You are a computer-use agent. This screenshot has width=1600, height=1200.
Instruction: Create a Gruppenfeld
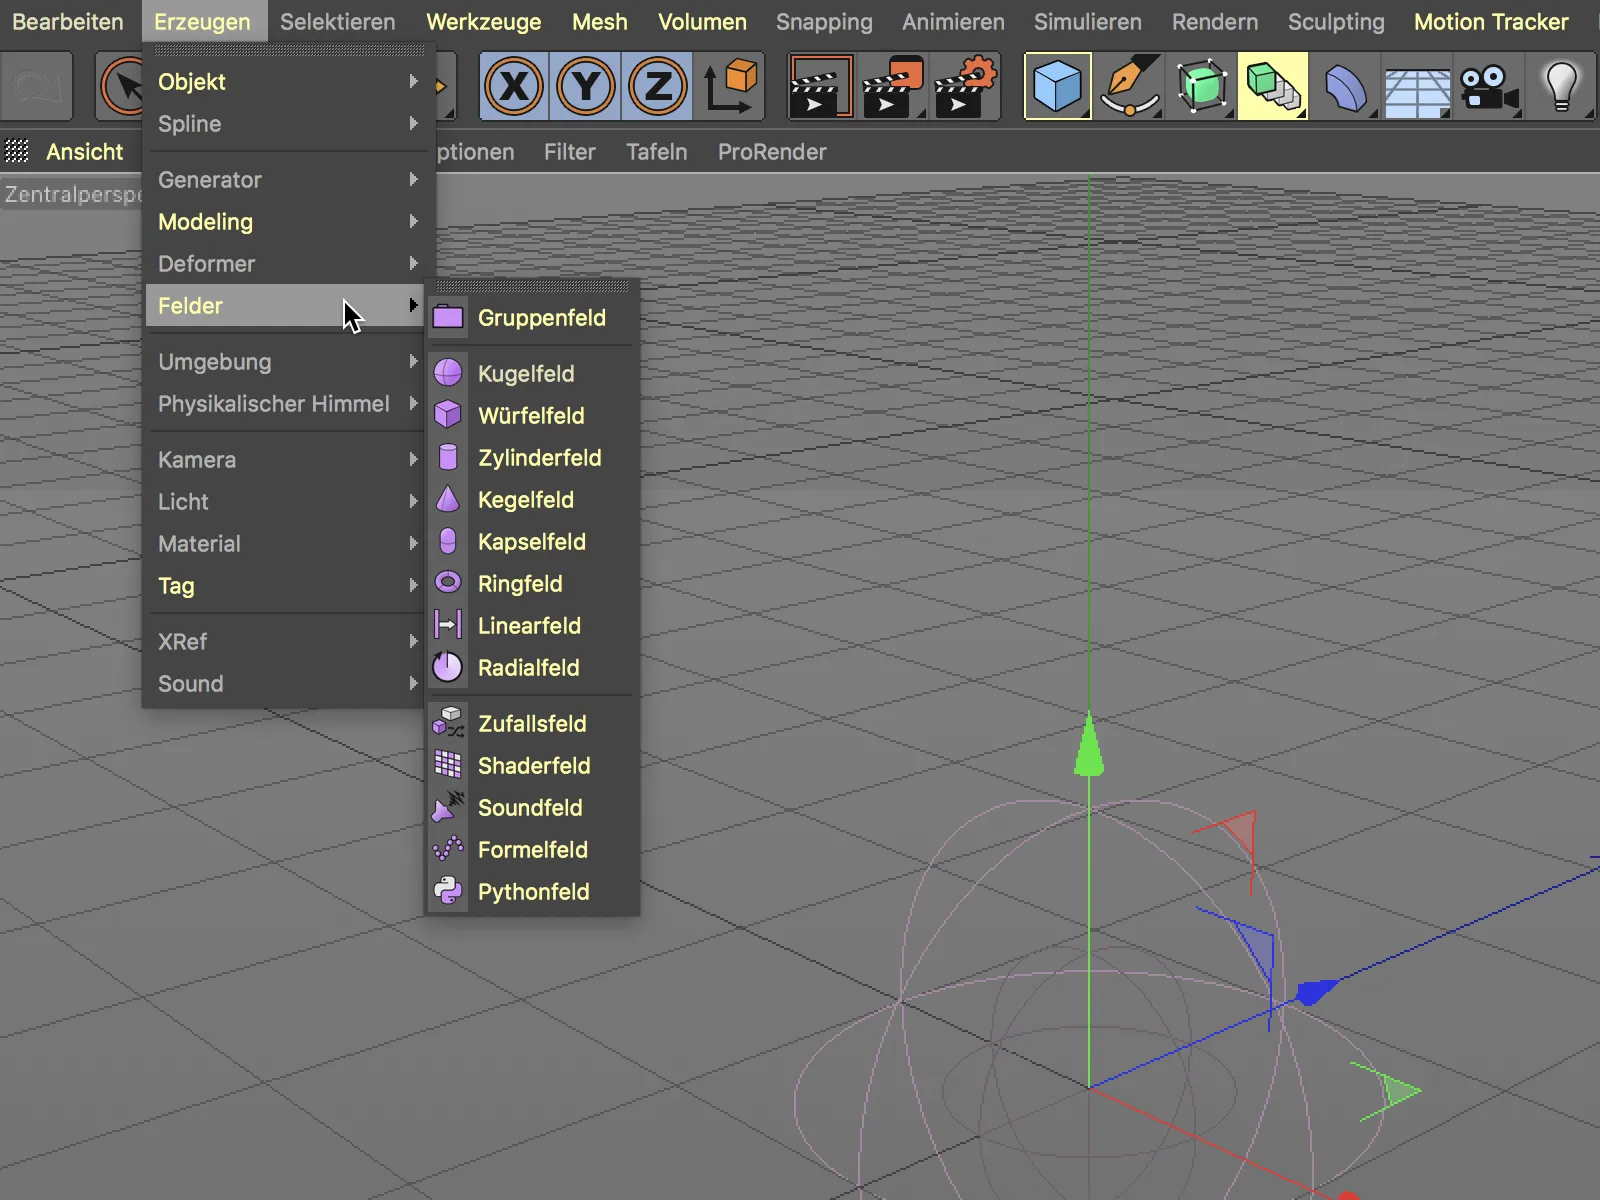(x=533, y=318)
